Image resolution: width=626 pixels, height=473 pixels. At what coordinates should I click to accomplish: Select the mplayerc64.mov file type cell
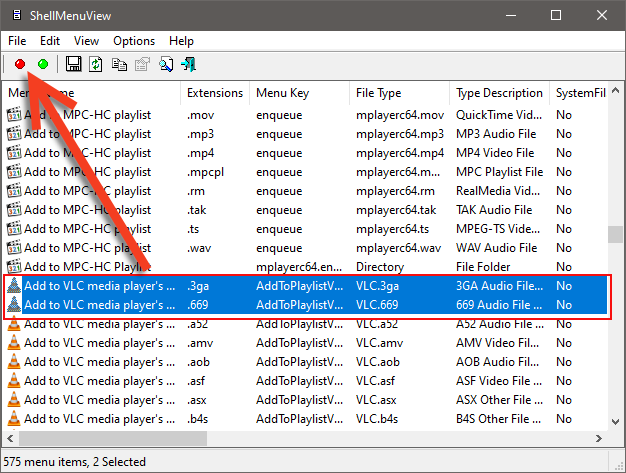[x=400, y=115]
